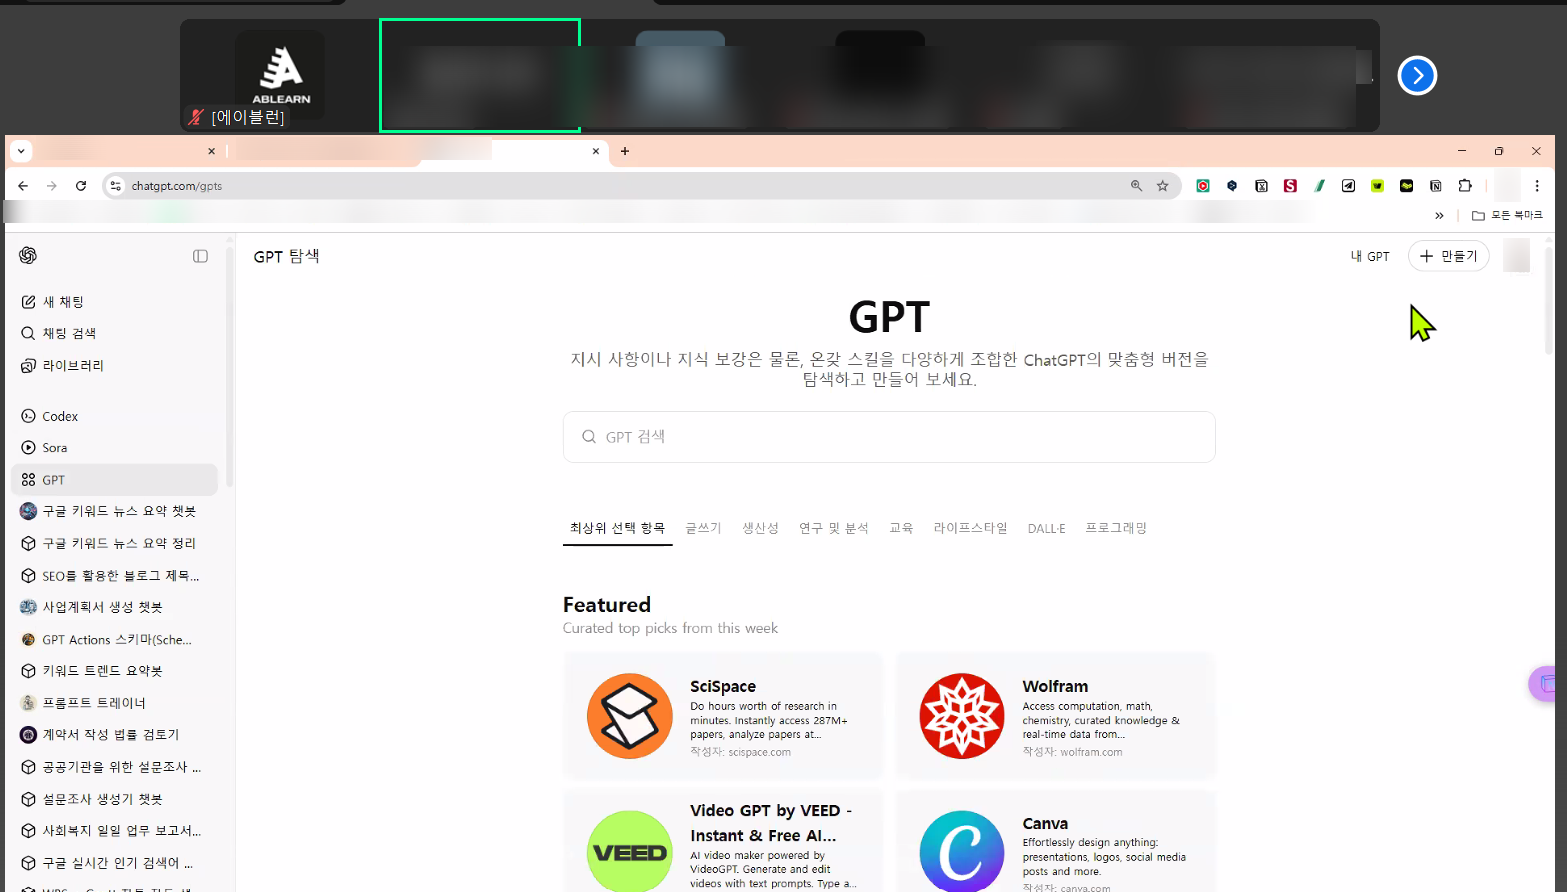The height and width of the screenshot is (892, 1567).
Task: Open the Canva featured GPT card
Action: click(x=1055, y=842)
